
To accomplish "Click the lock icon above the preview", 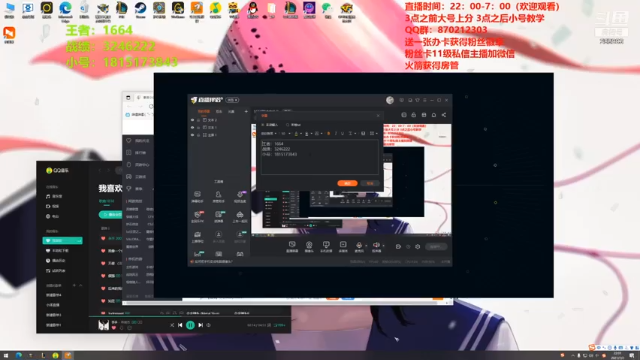I will [413, 115].
